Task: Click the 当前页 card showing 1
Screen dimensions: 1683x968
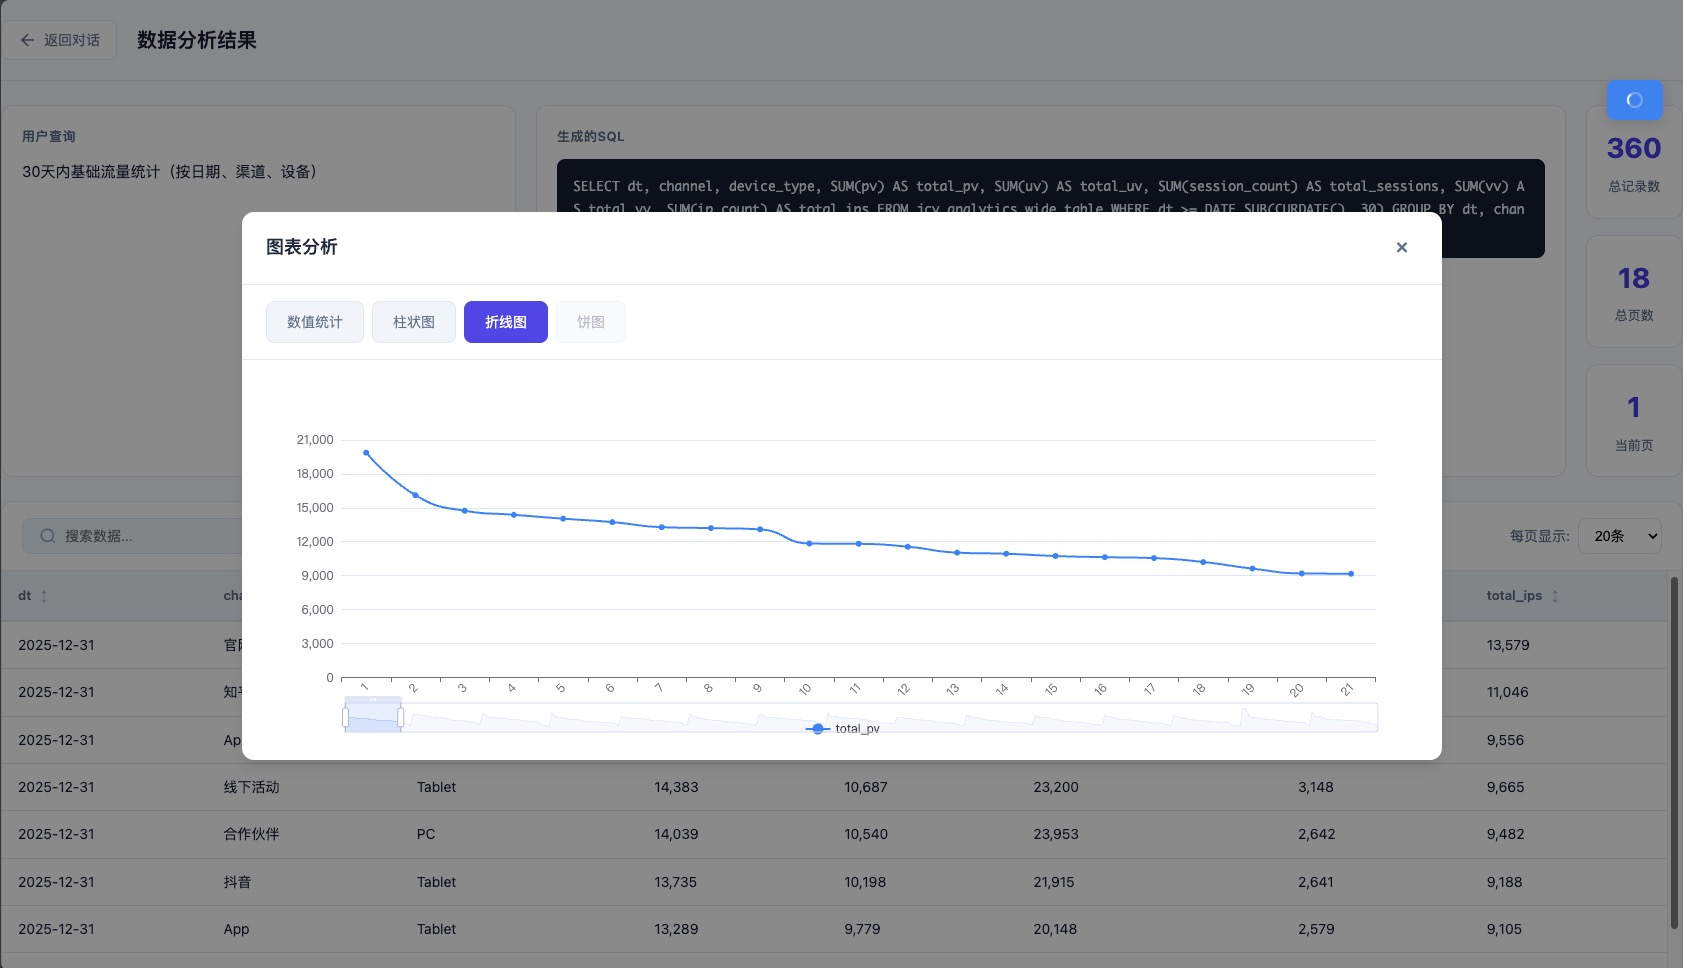Action: 1634,421
